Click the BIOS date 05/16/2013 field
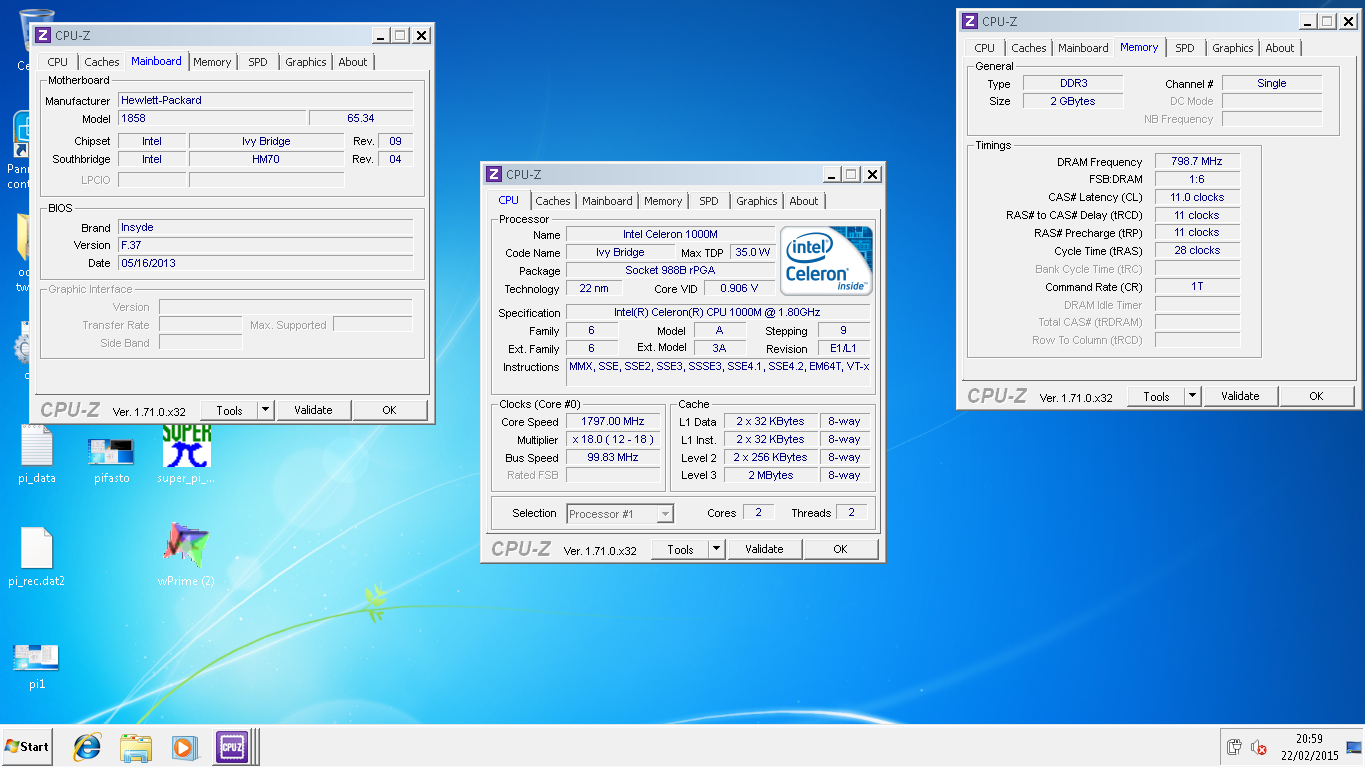The image size is (1365, 767). tap(265, 263)
